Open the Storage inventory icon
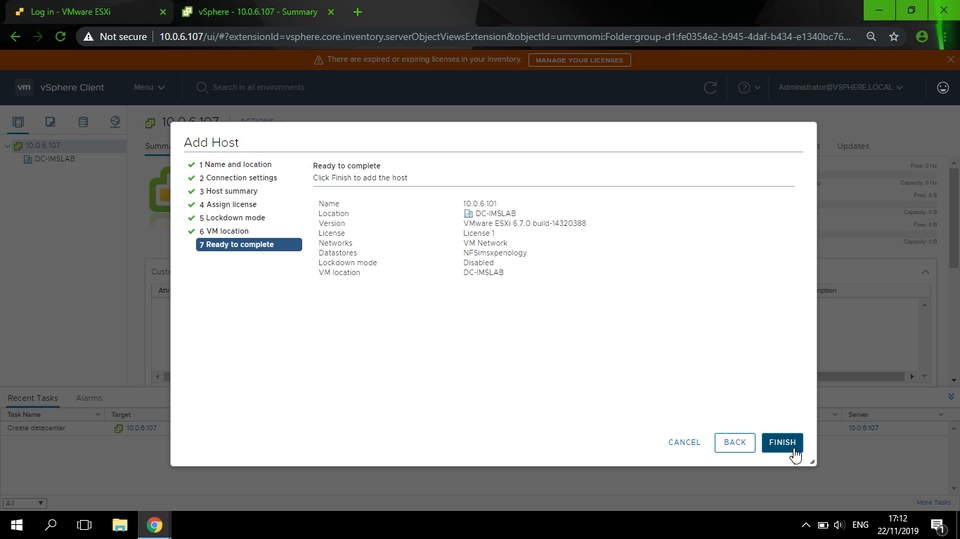 [83, 122]
